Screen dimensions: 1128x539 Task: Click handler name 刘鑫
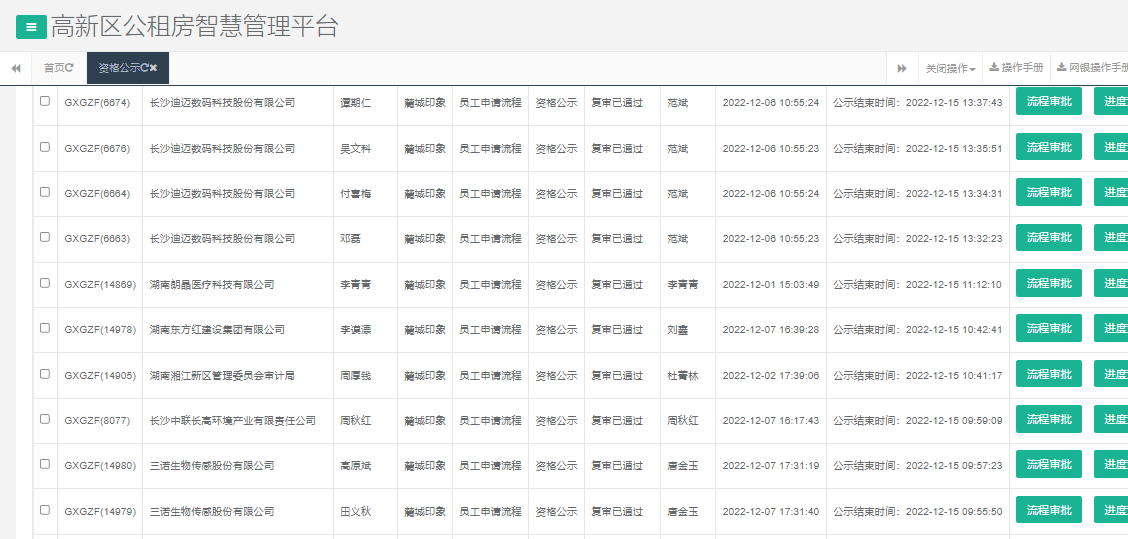tap(678, 330)
